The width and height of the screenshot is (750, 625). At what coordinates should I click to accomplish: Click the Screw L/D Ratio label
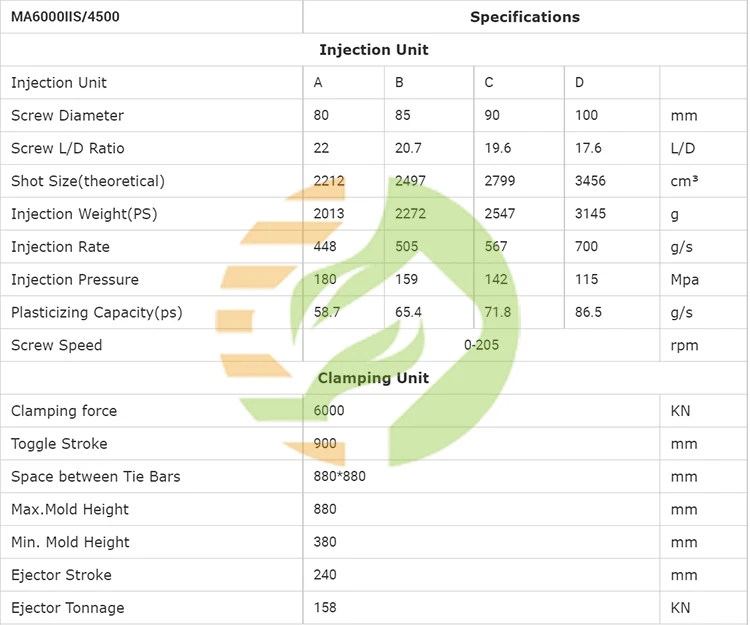(67, 149)
